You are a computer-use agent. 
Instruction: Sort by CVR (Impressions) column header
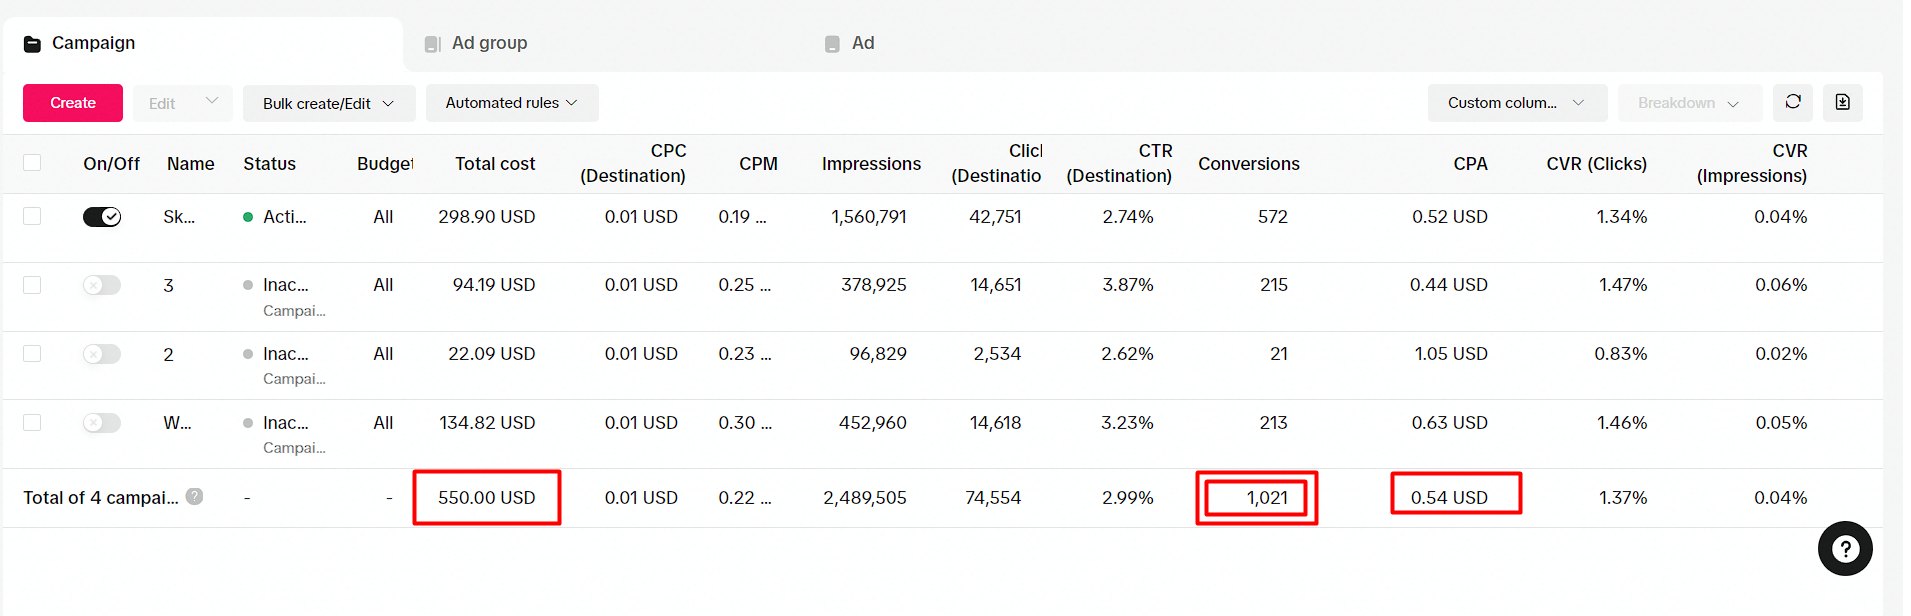tap(1752, 163)
